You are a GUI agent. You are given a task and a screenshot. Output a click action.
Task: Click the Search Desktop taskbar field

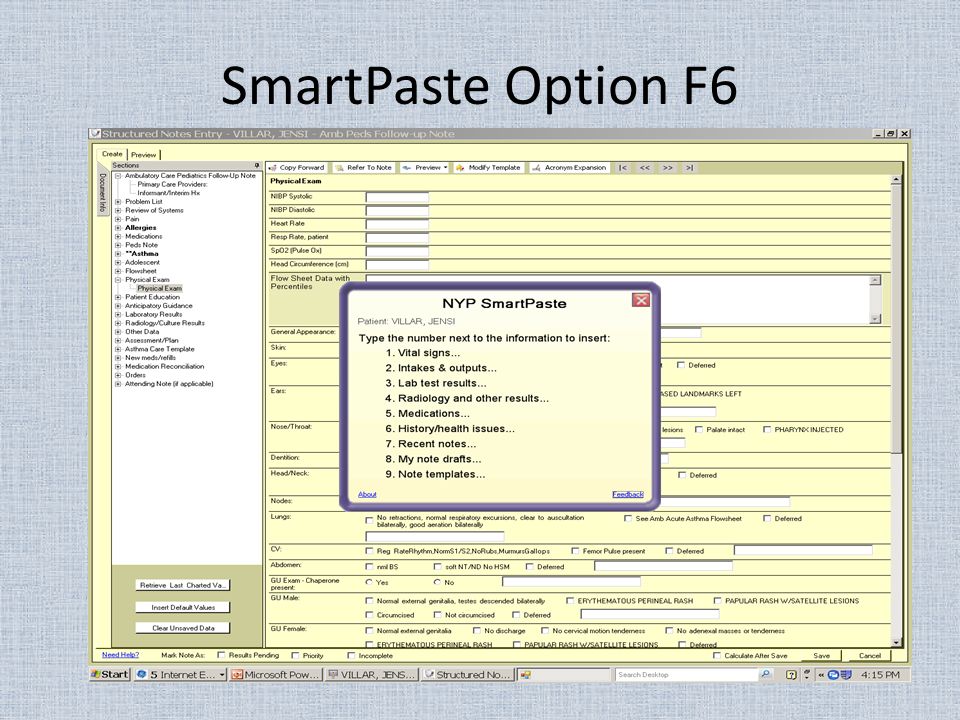tap(686, 674)
